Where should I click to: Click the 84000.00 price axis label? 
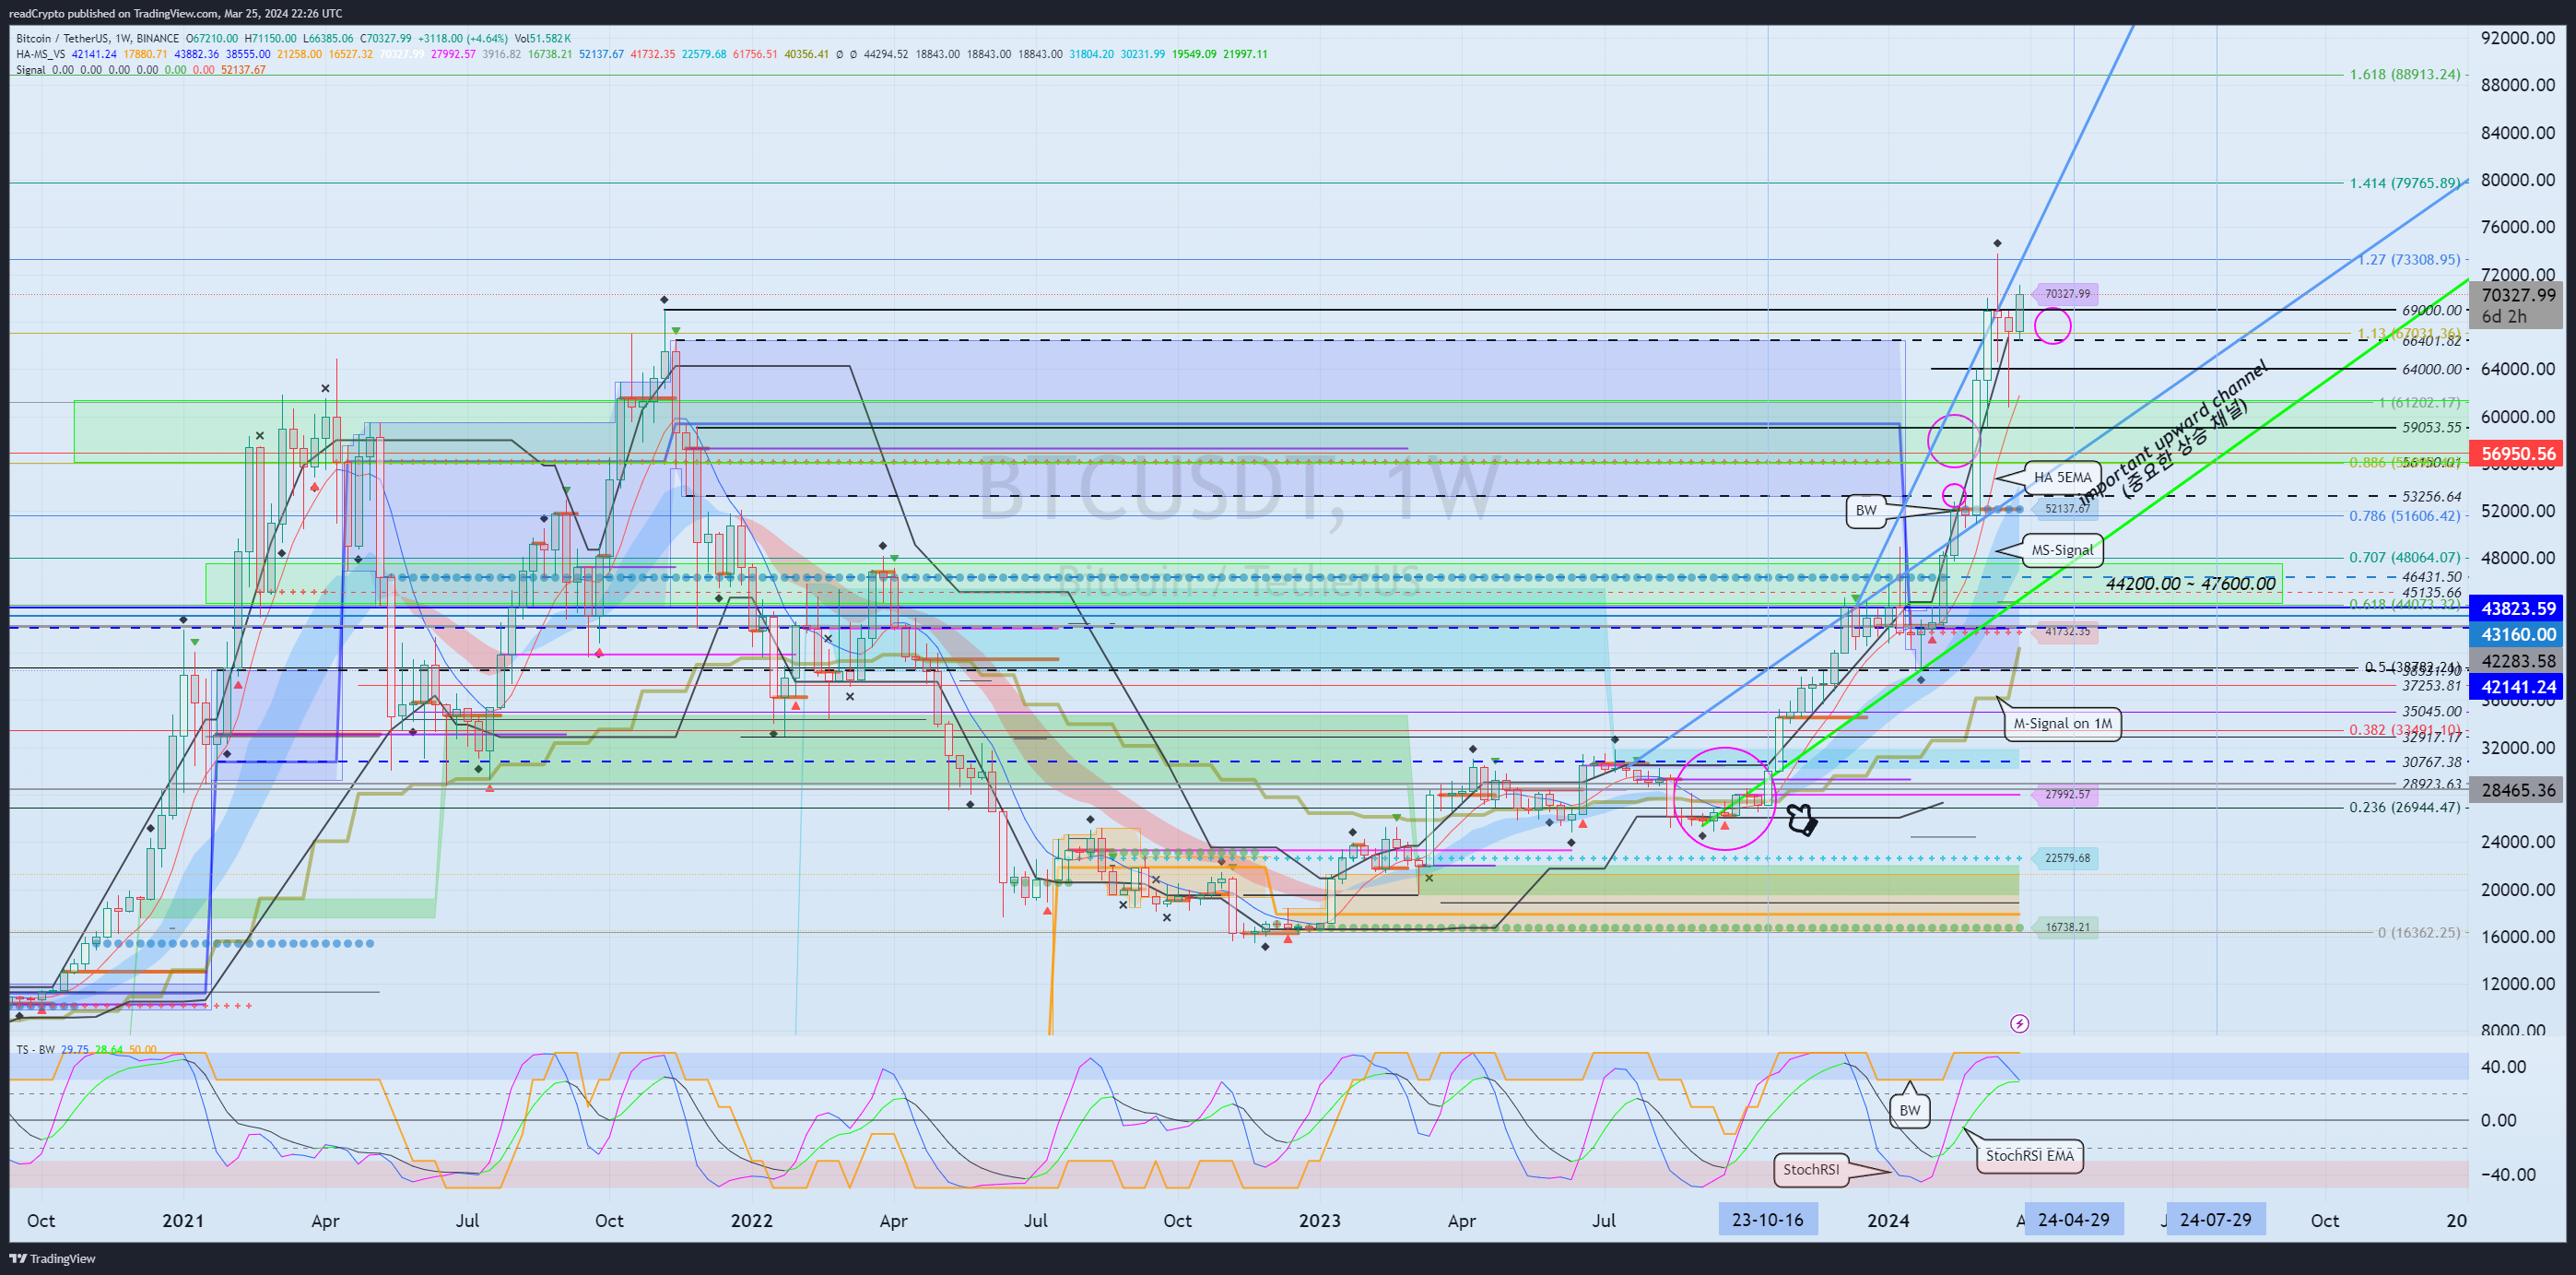coord(2517,132)
